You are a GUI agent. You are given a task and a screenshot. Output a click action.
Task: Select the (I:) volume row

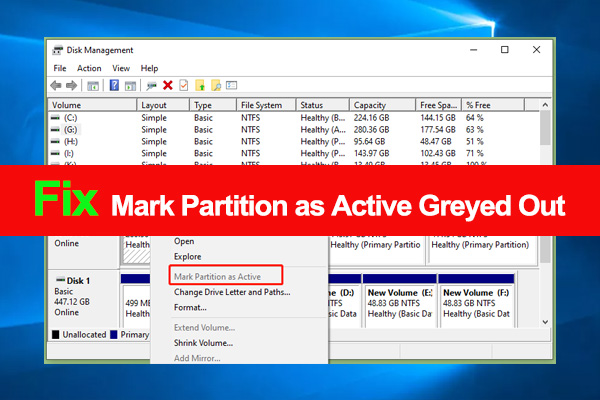point(294,153)
